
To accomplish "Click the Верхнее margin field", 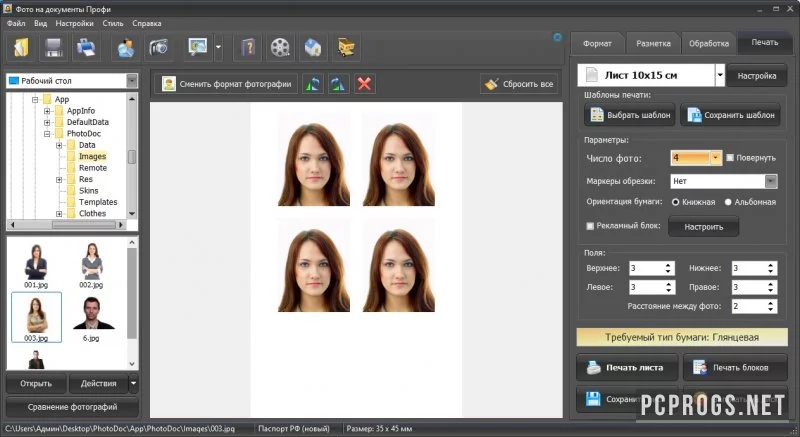I will click(652, 268).
